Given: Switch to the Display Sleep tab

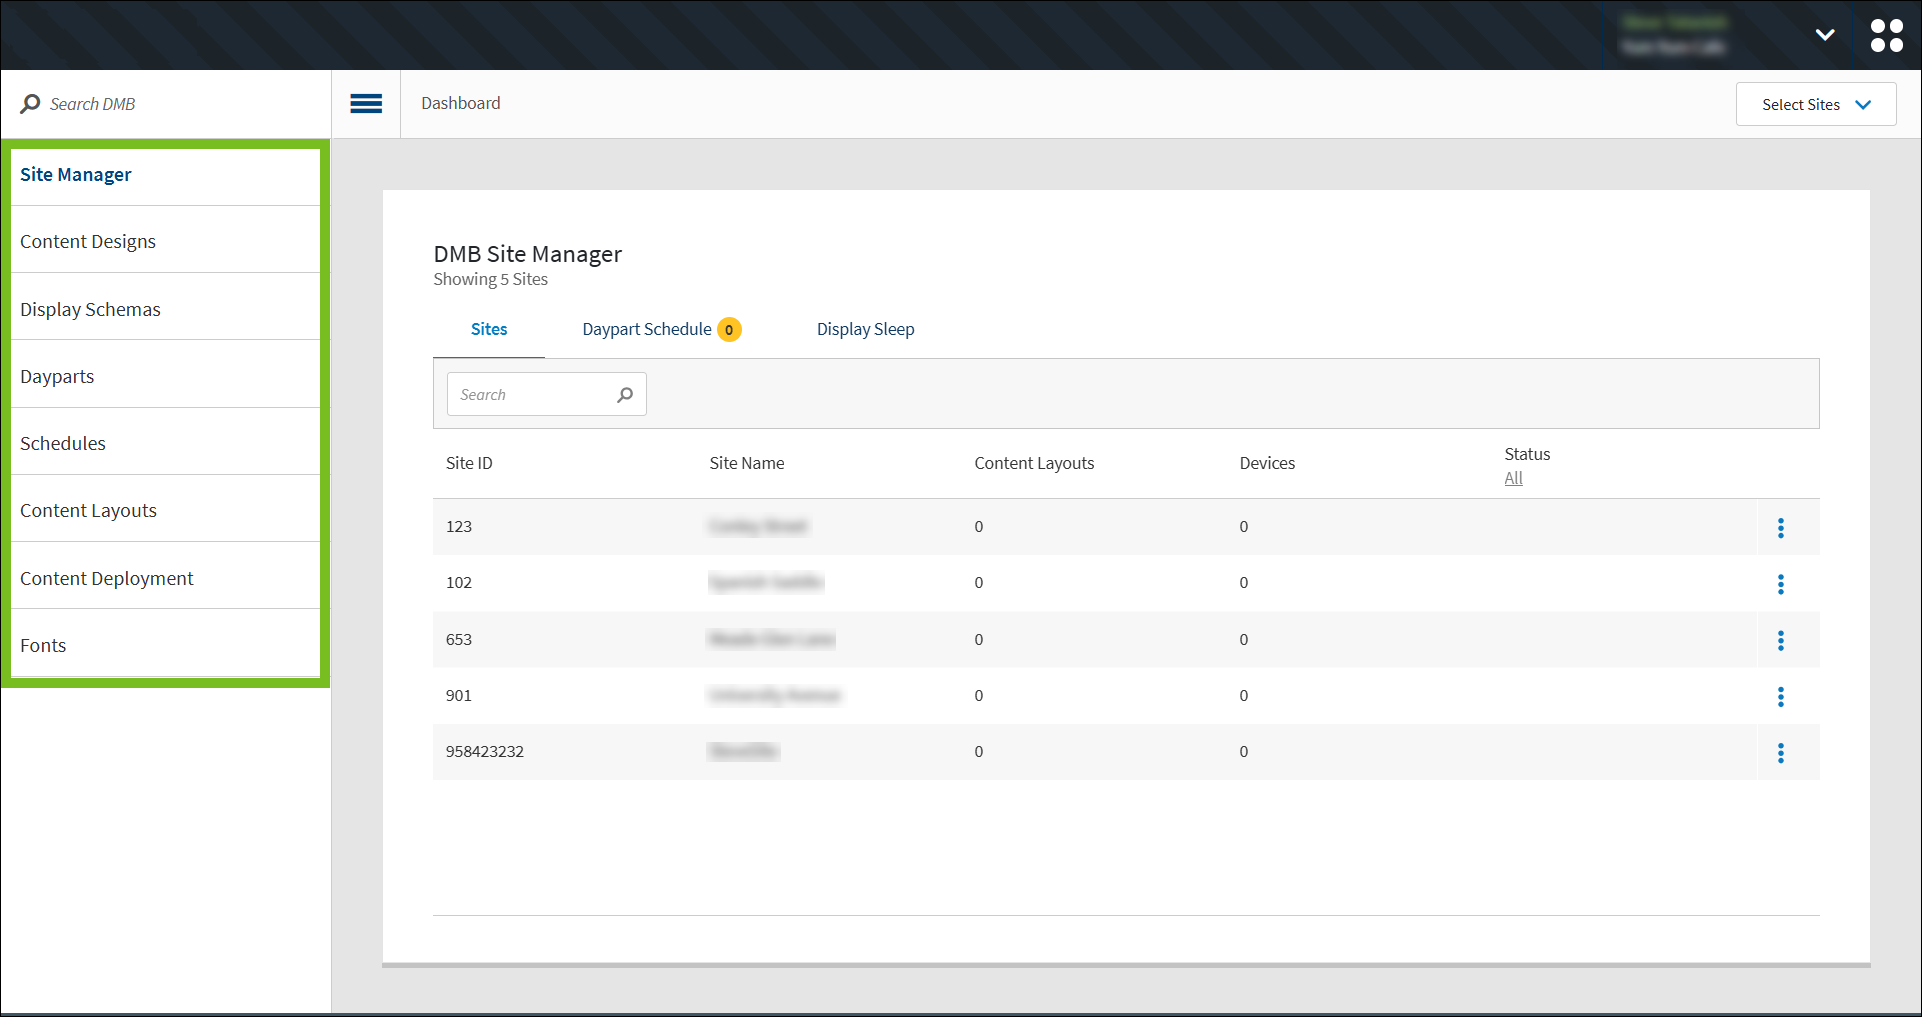Looking at the screenshot, I should [865, 329].
